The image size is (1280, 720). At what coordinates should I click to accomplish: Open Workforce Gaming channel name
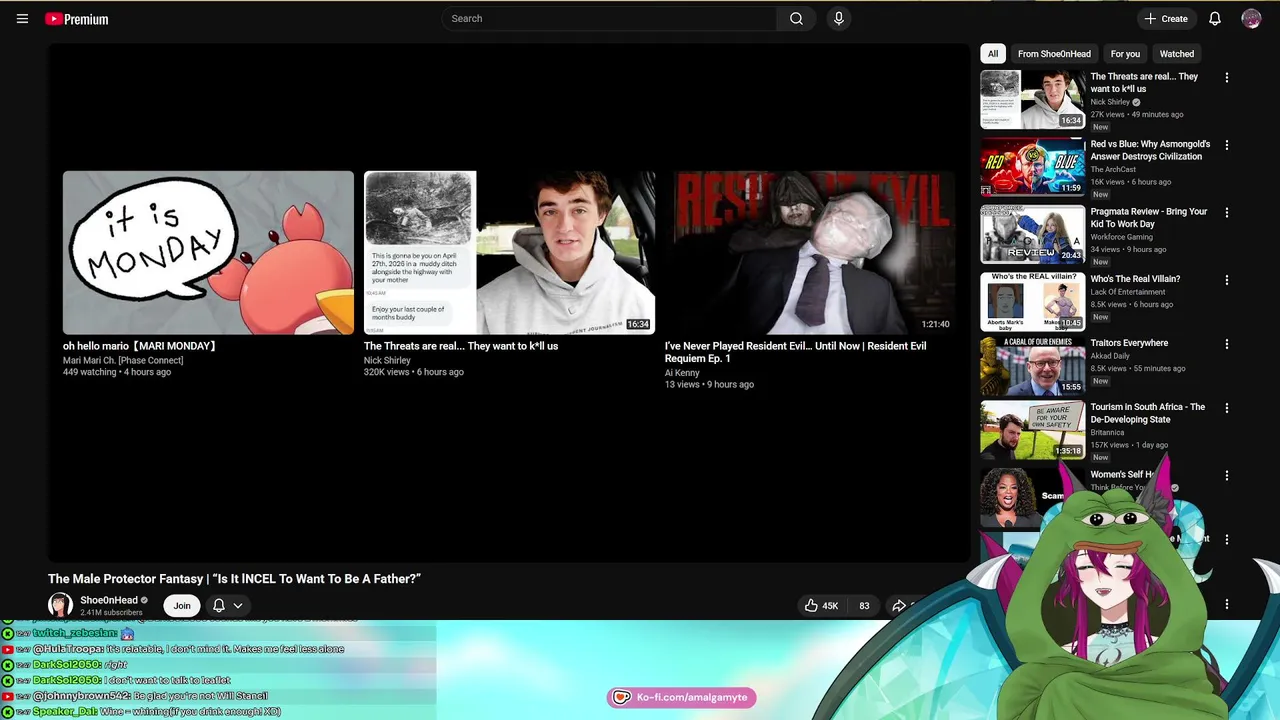point(1121,237)
